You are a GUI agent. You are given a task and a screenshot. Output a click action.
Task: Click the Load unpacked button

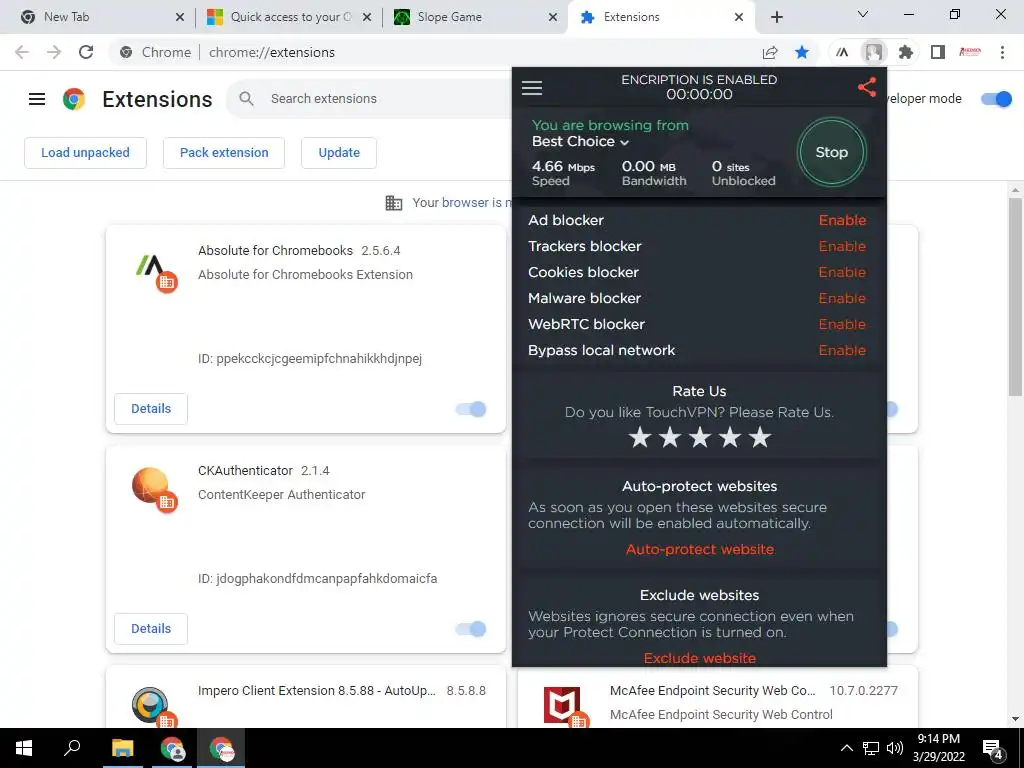point(86,153)
